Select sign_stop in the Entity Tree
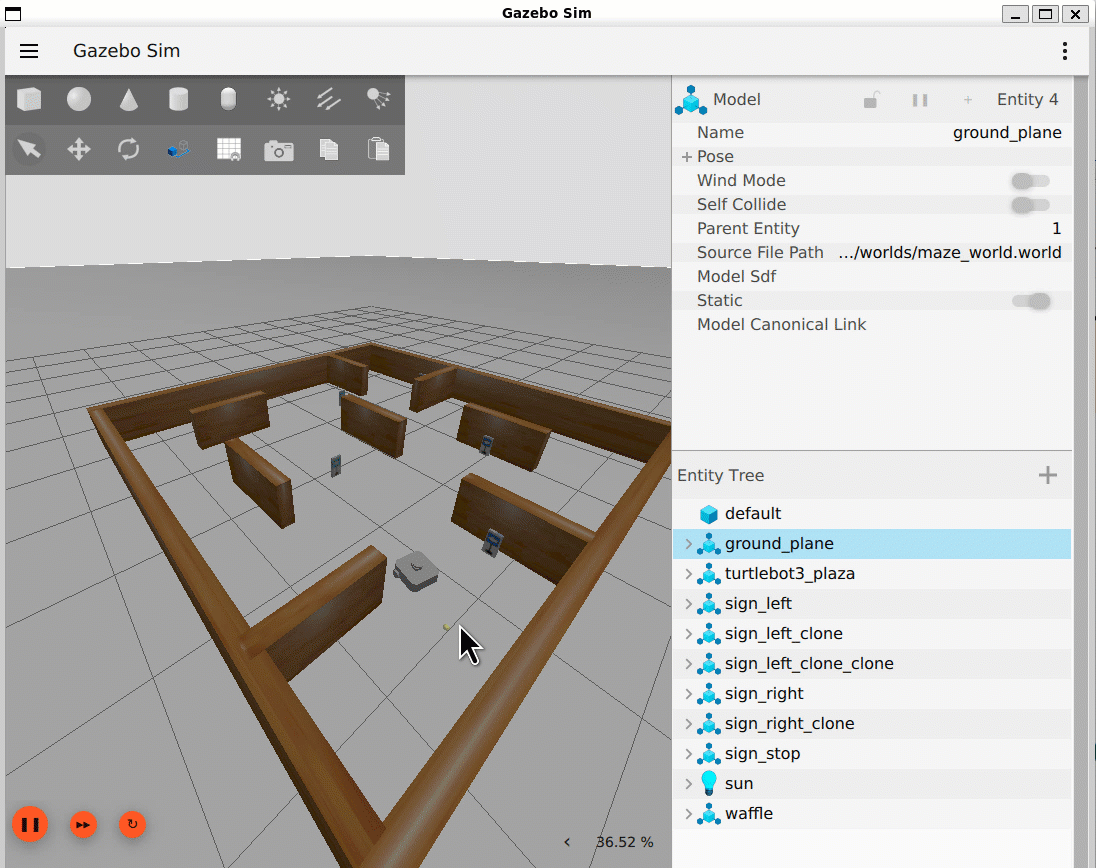 [762, 754]
